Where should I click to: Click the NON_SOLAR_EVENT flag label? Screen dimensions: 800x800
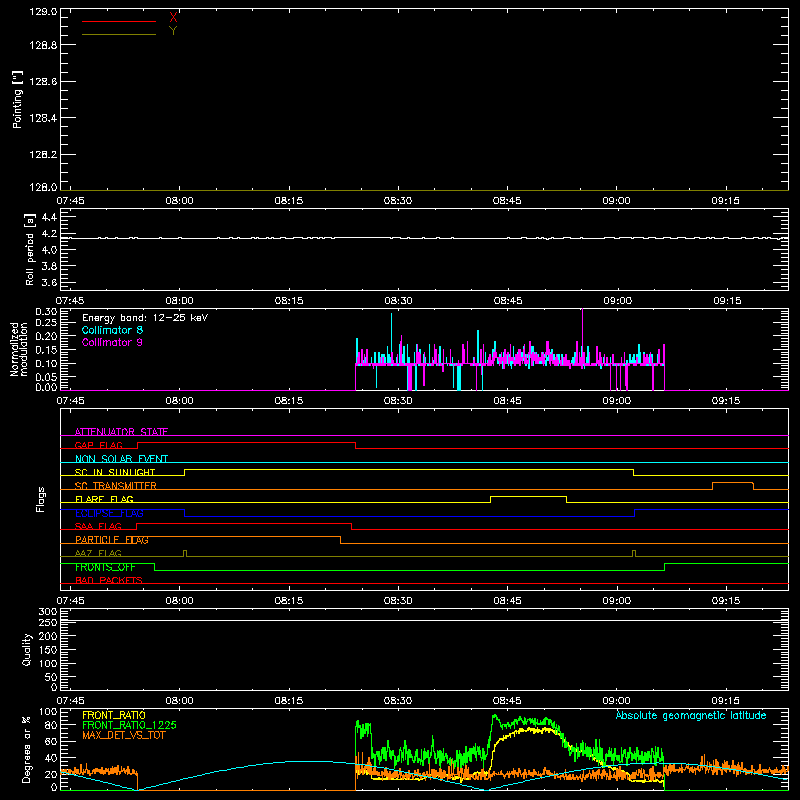[121, 459]
